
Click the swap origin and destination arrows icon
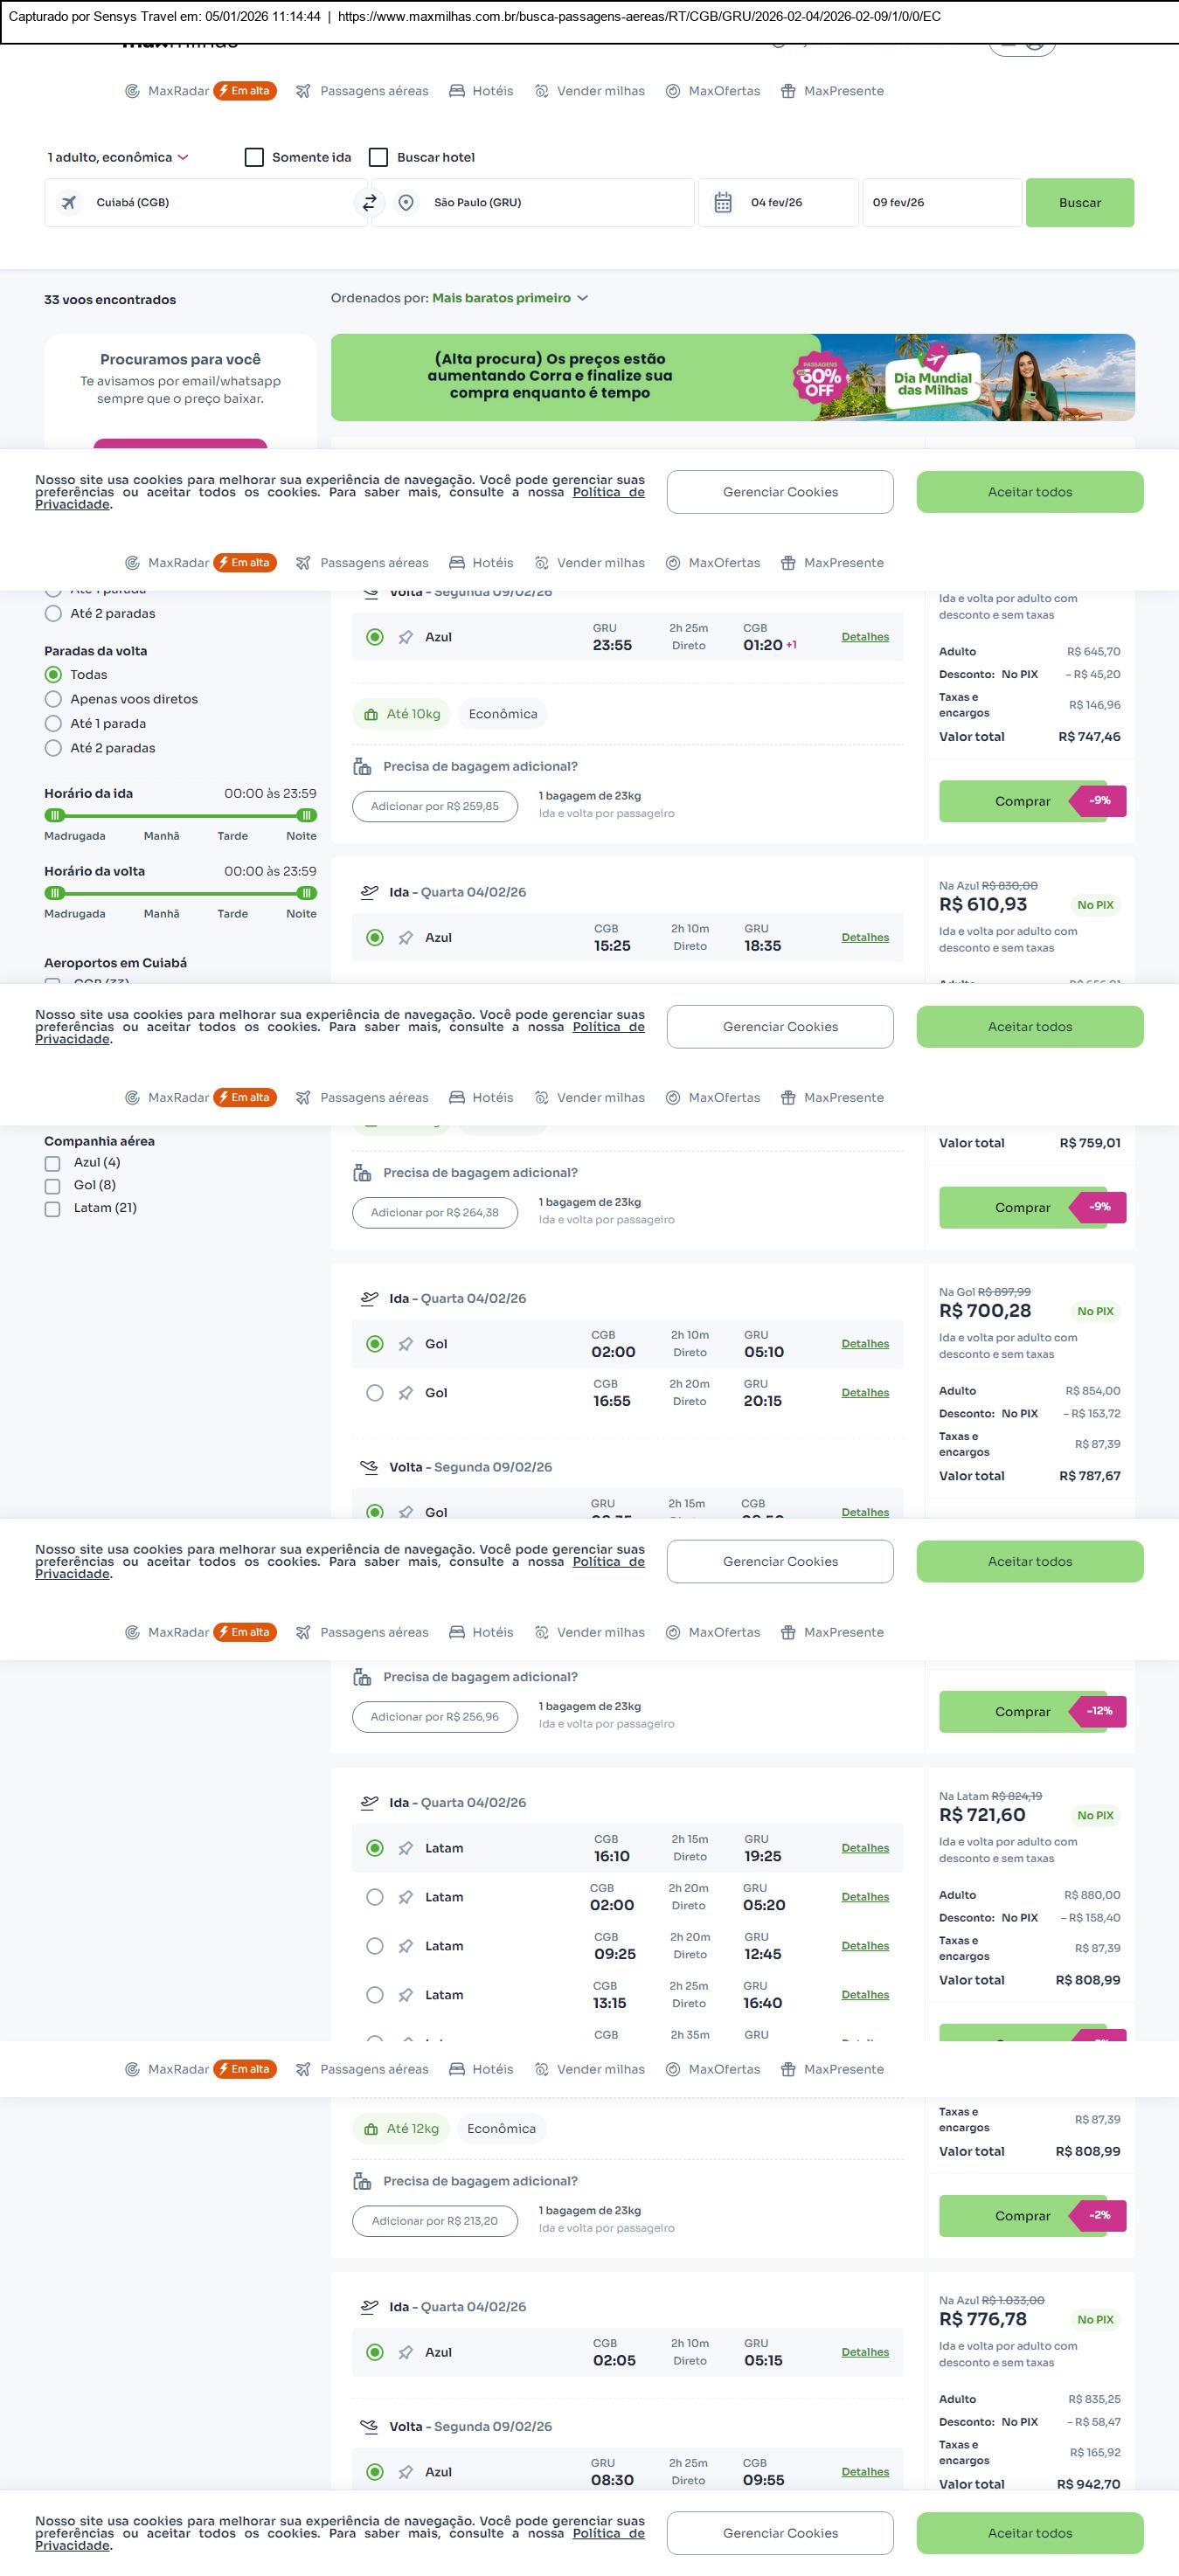[x=369, y=203]
